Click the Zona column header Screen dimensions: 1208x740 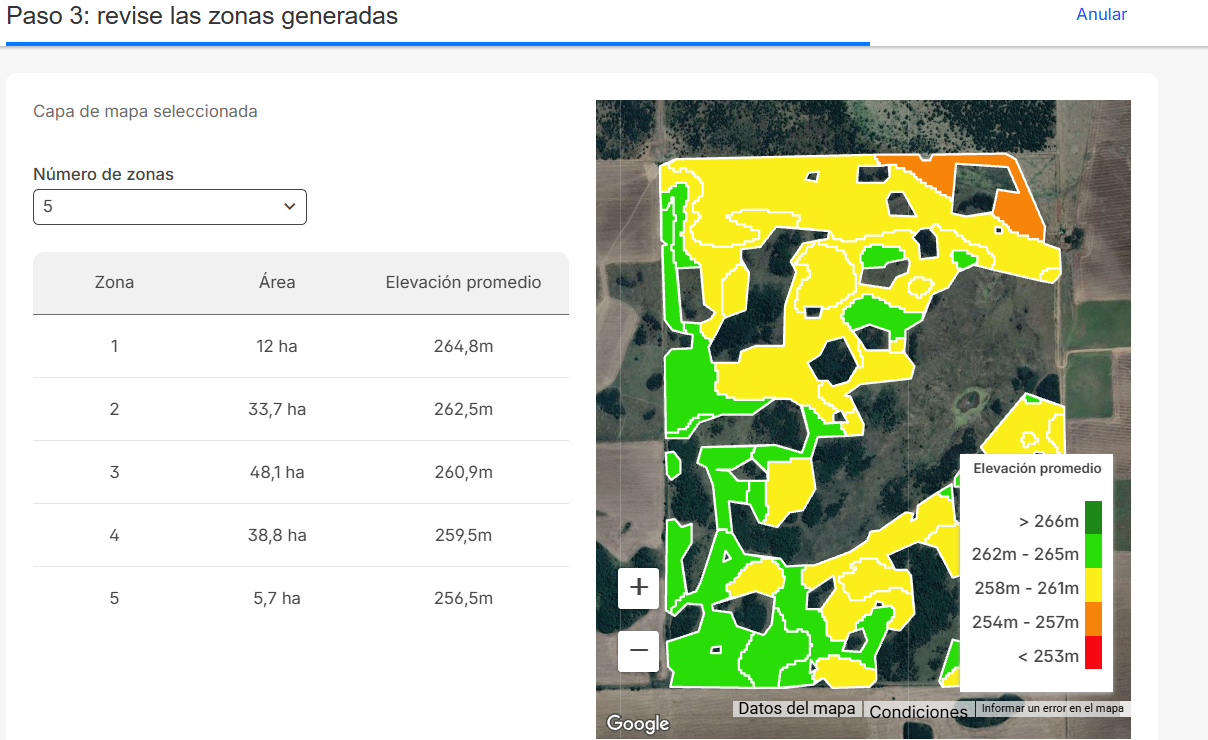coord(114,283)
